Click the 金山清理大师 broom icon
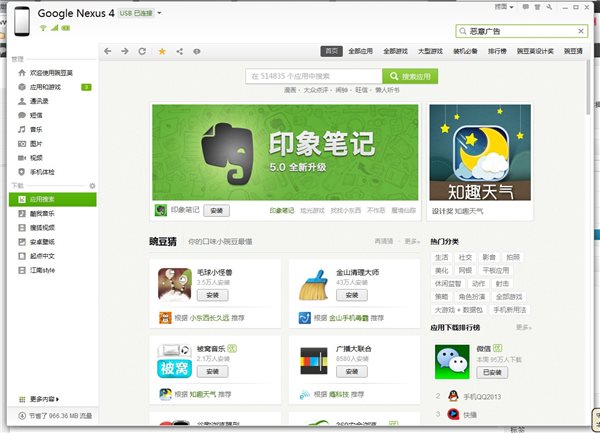This screenshot has width=600, height=433. coord(314,285)
